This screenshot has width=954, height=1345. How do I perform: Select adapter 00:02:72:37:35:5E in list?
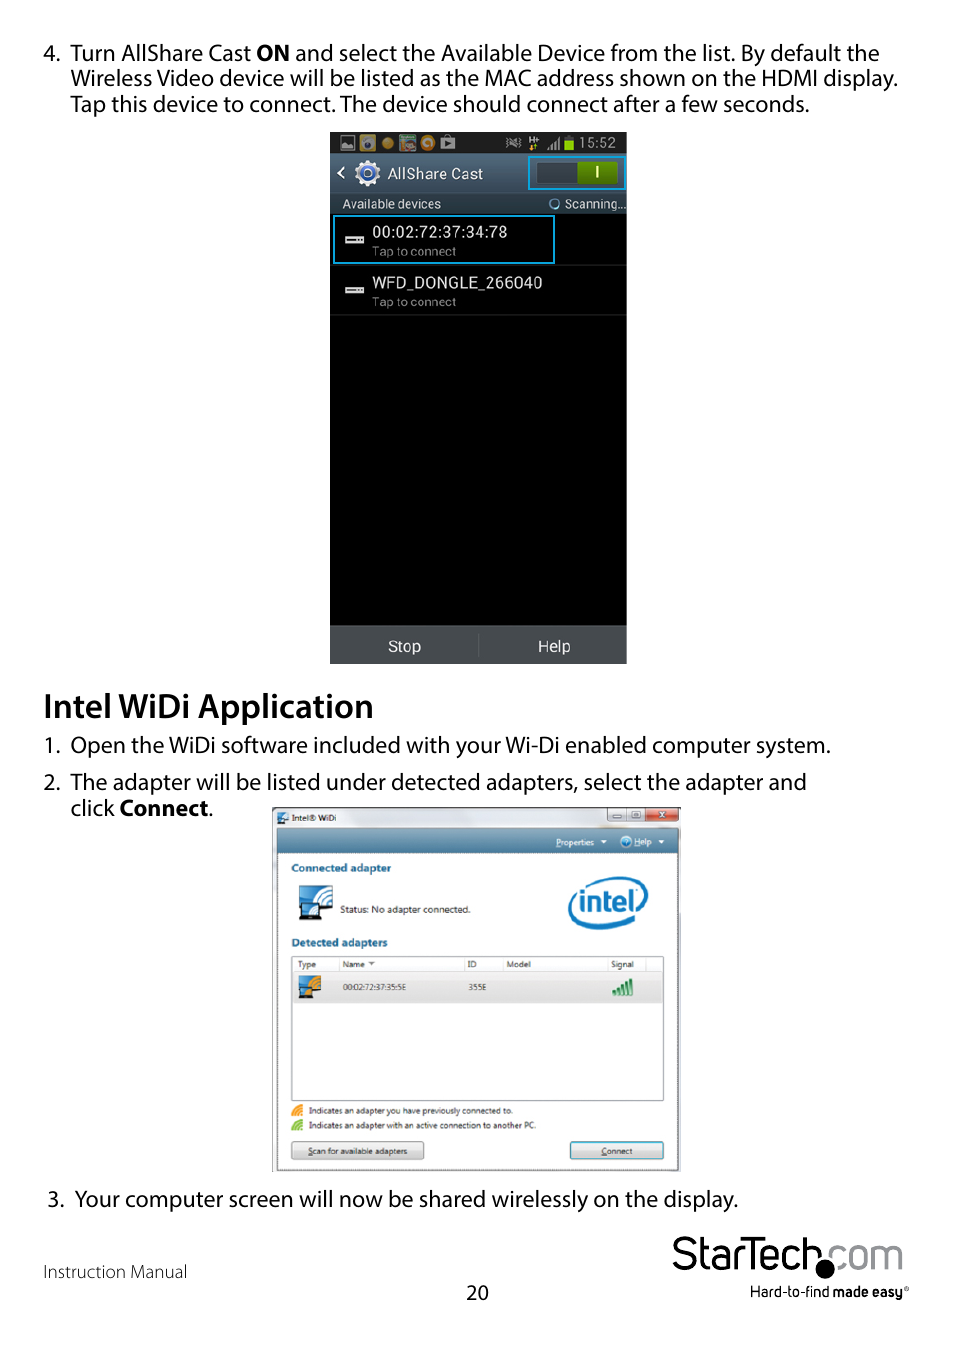tap(477, 987)
